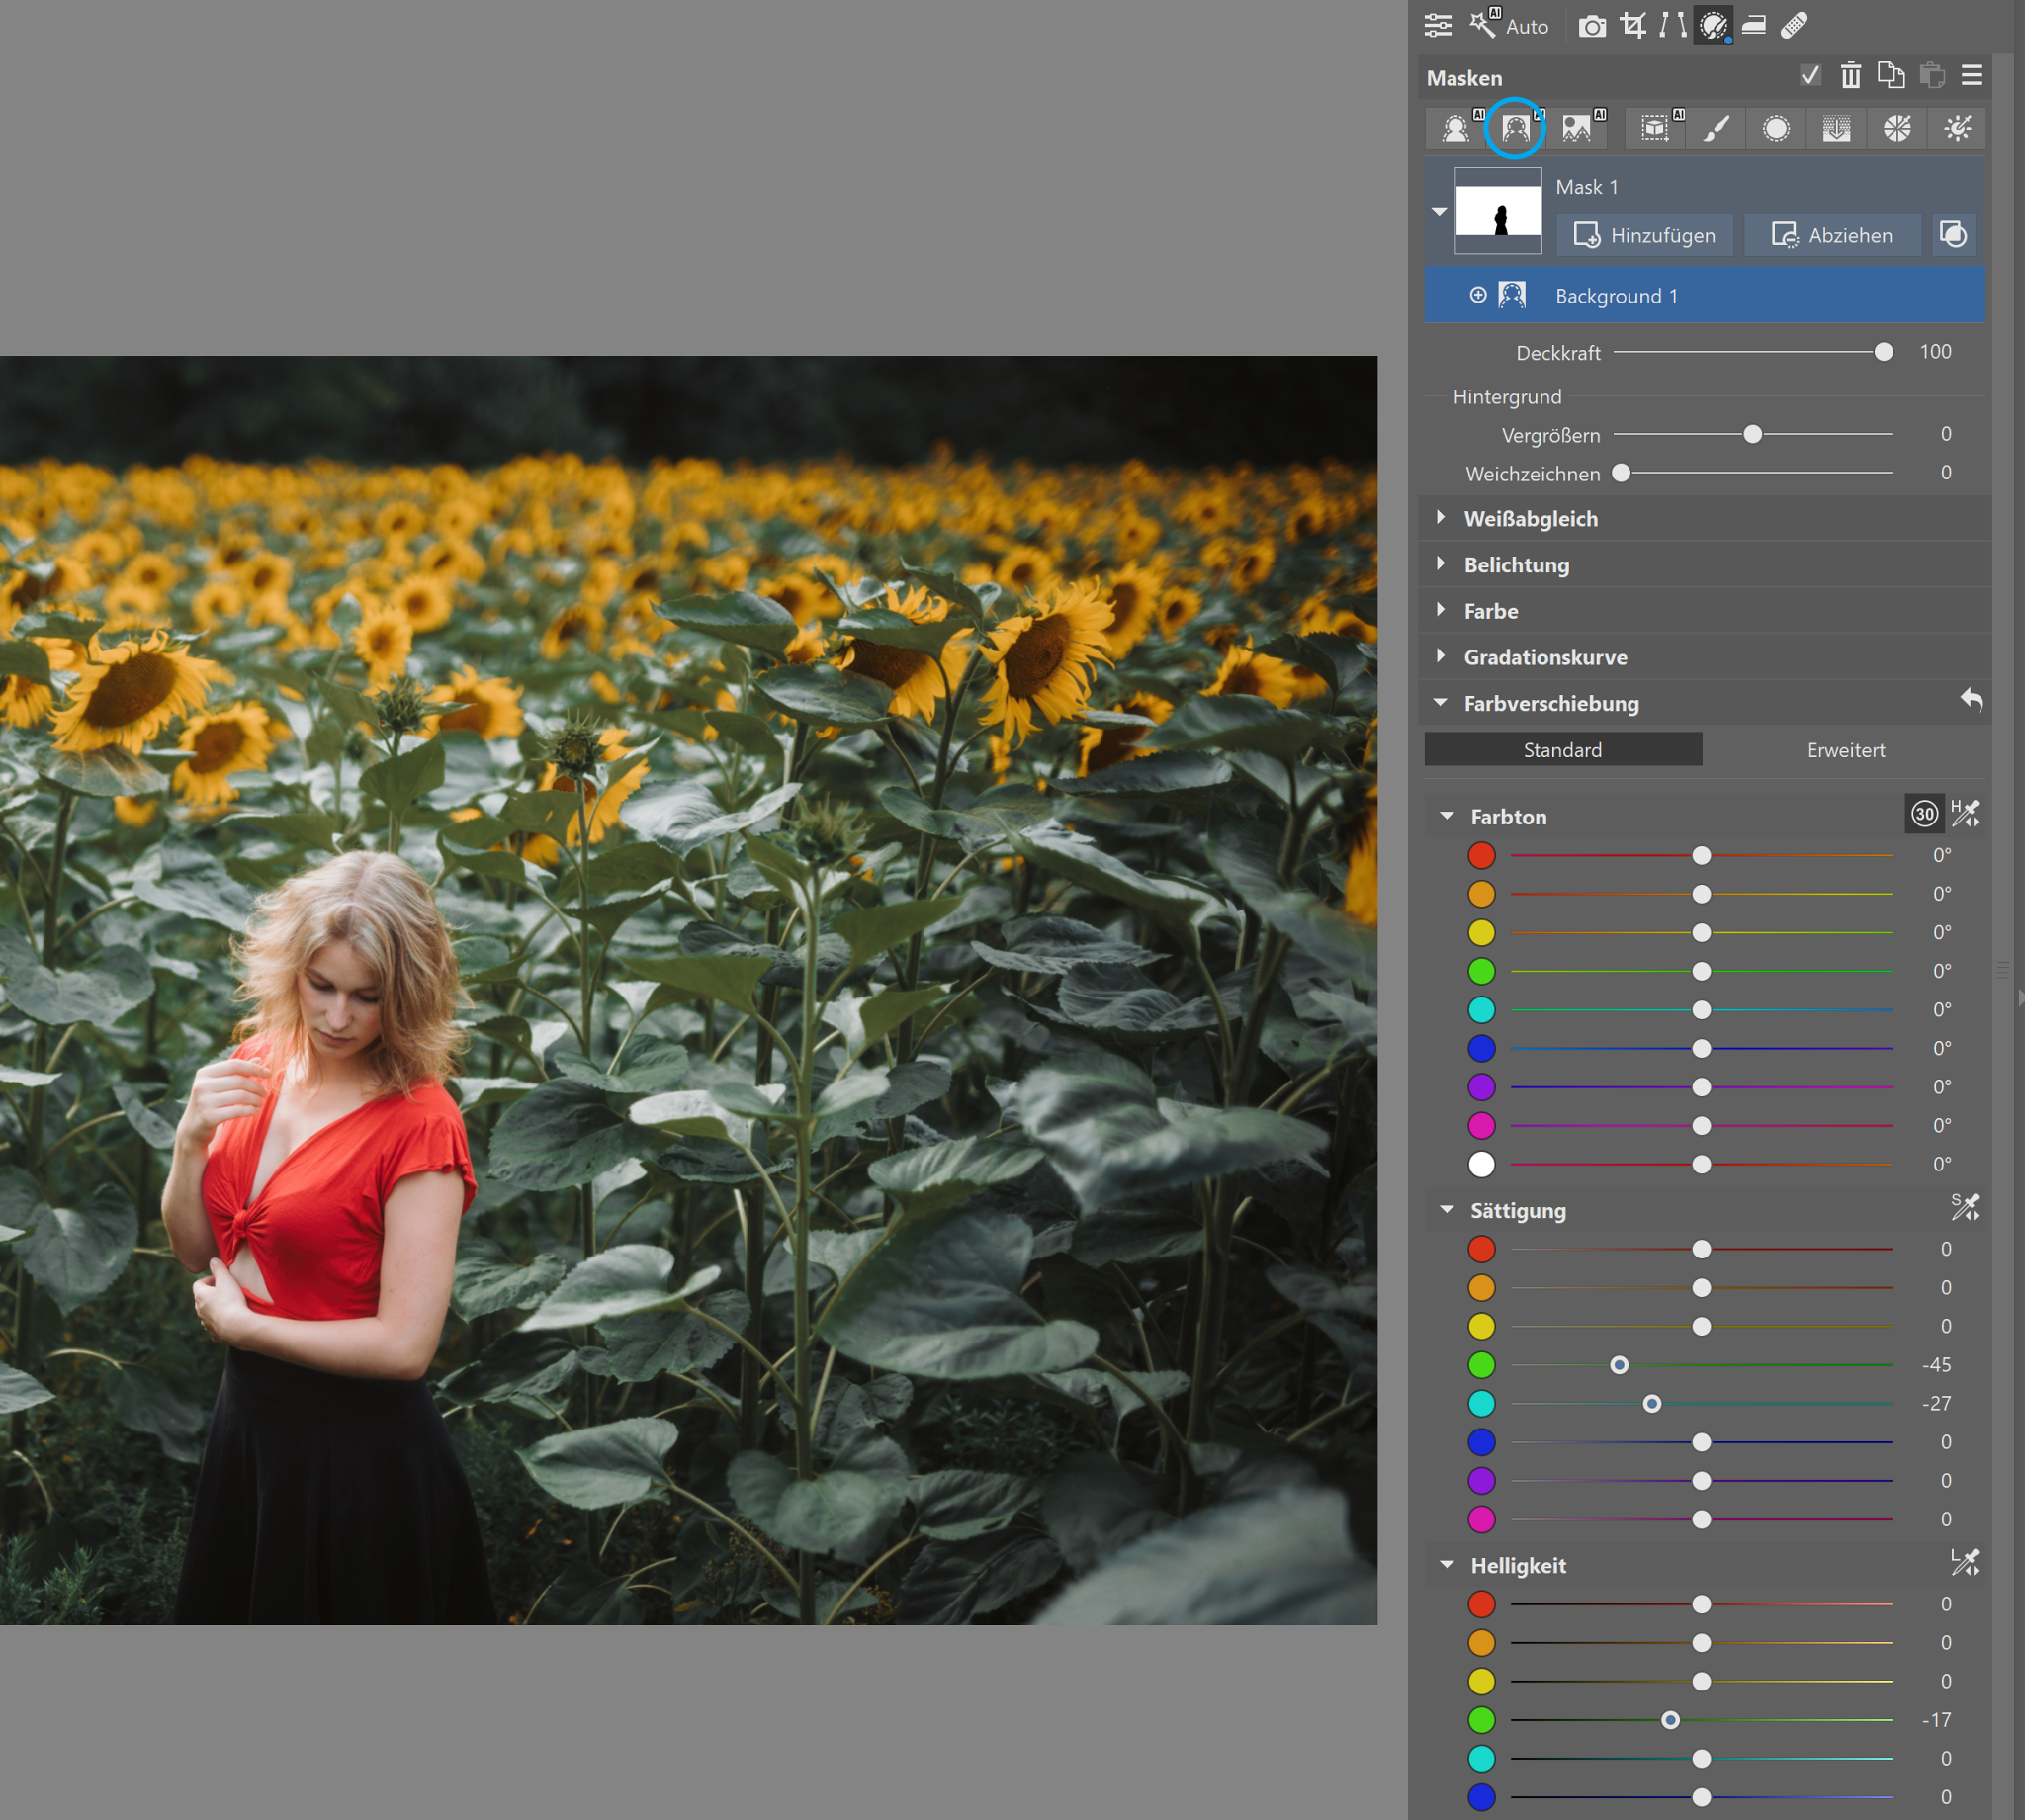
Task: Click the retouching bandage tool
Action: pyautogui.click(x=1794, y=25)
